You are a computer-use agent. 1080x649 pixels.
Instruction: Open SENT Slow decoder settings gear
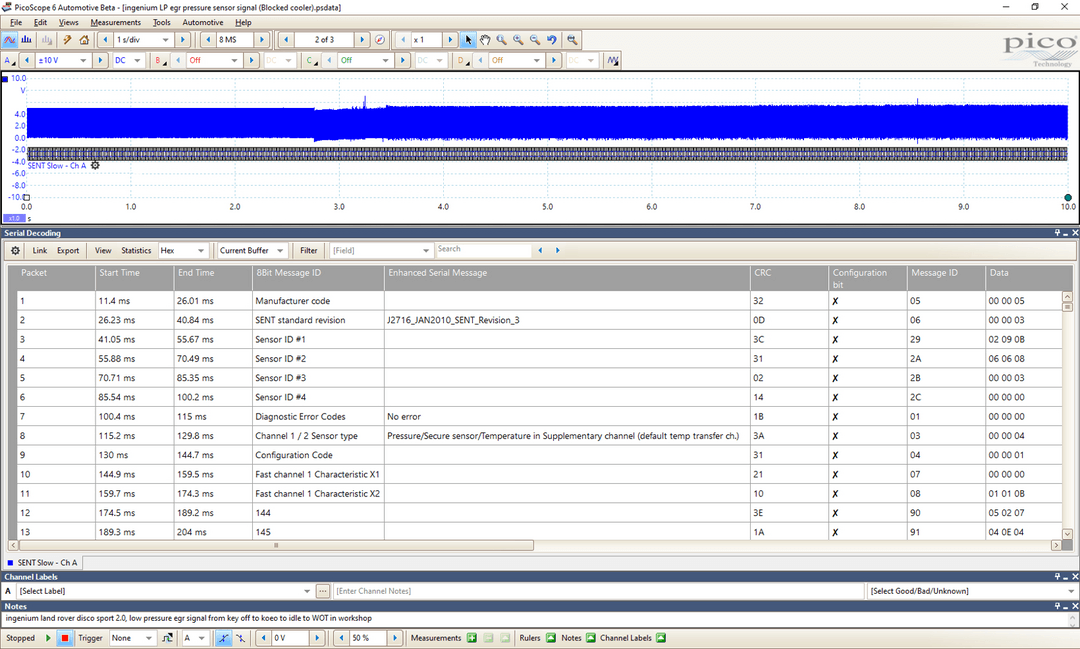[x=95, y=165]
